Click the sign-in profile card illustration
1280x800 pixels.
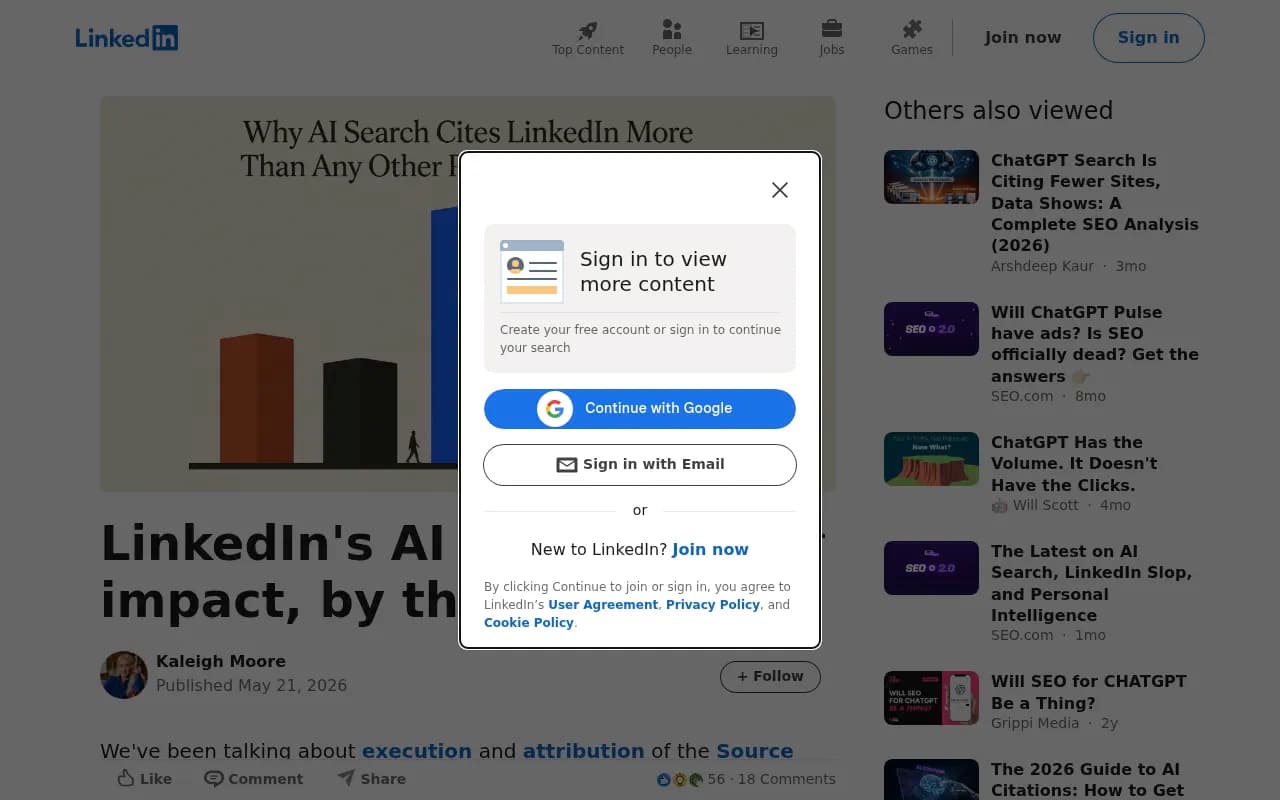532,271
